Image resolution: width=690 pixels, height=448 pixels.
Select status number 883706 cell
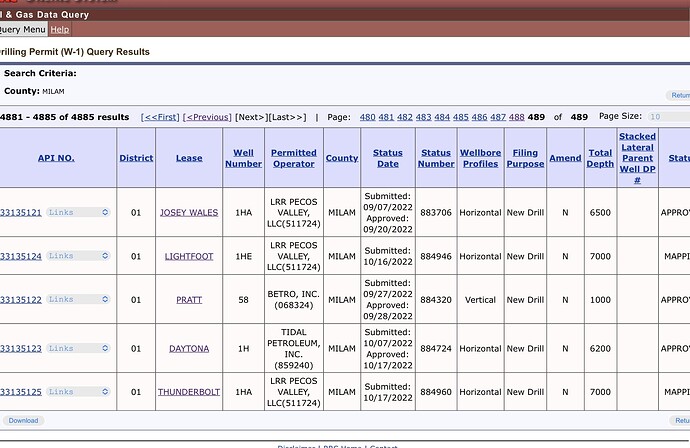tap(436, 213)
